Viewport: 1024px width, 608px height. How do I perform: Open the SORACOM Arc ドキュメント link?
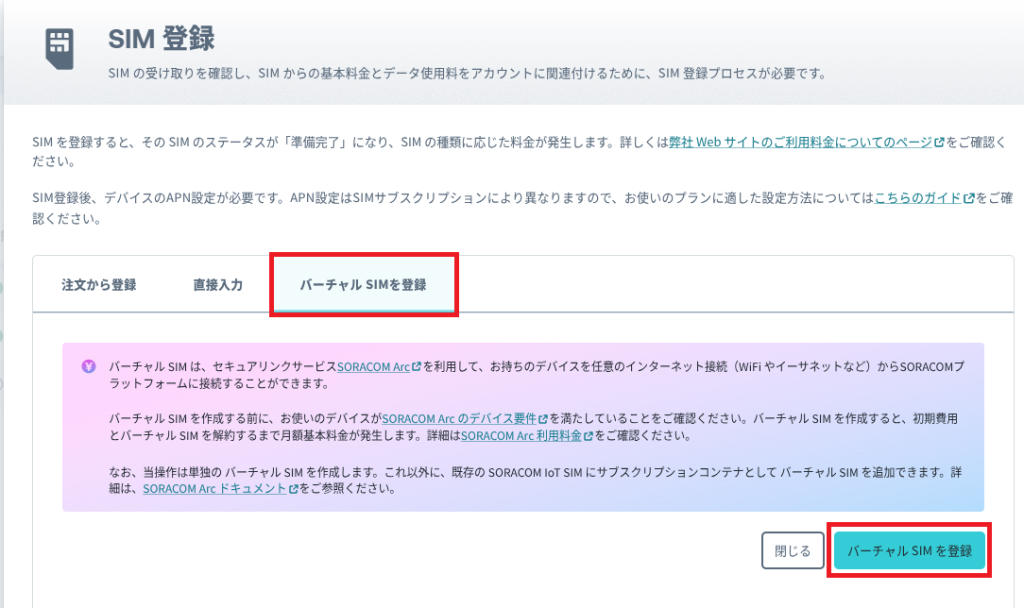coord(214,489)
